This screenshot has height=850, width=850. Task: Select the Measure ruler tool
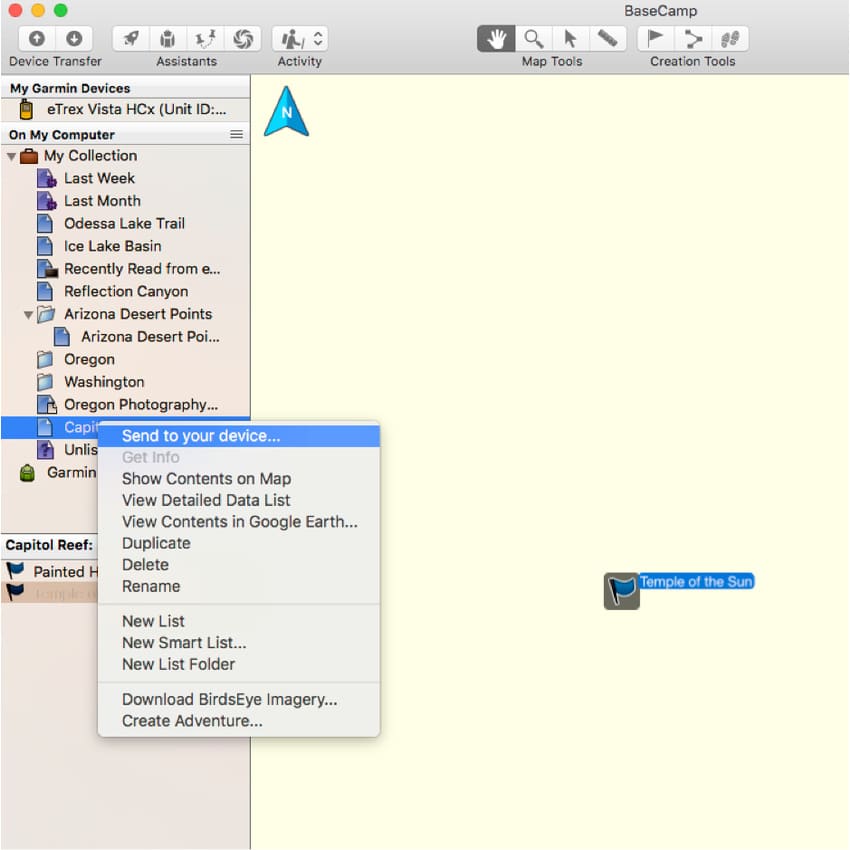pos(607,39)
